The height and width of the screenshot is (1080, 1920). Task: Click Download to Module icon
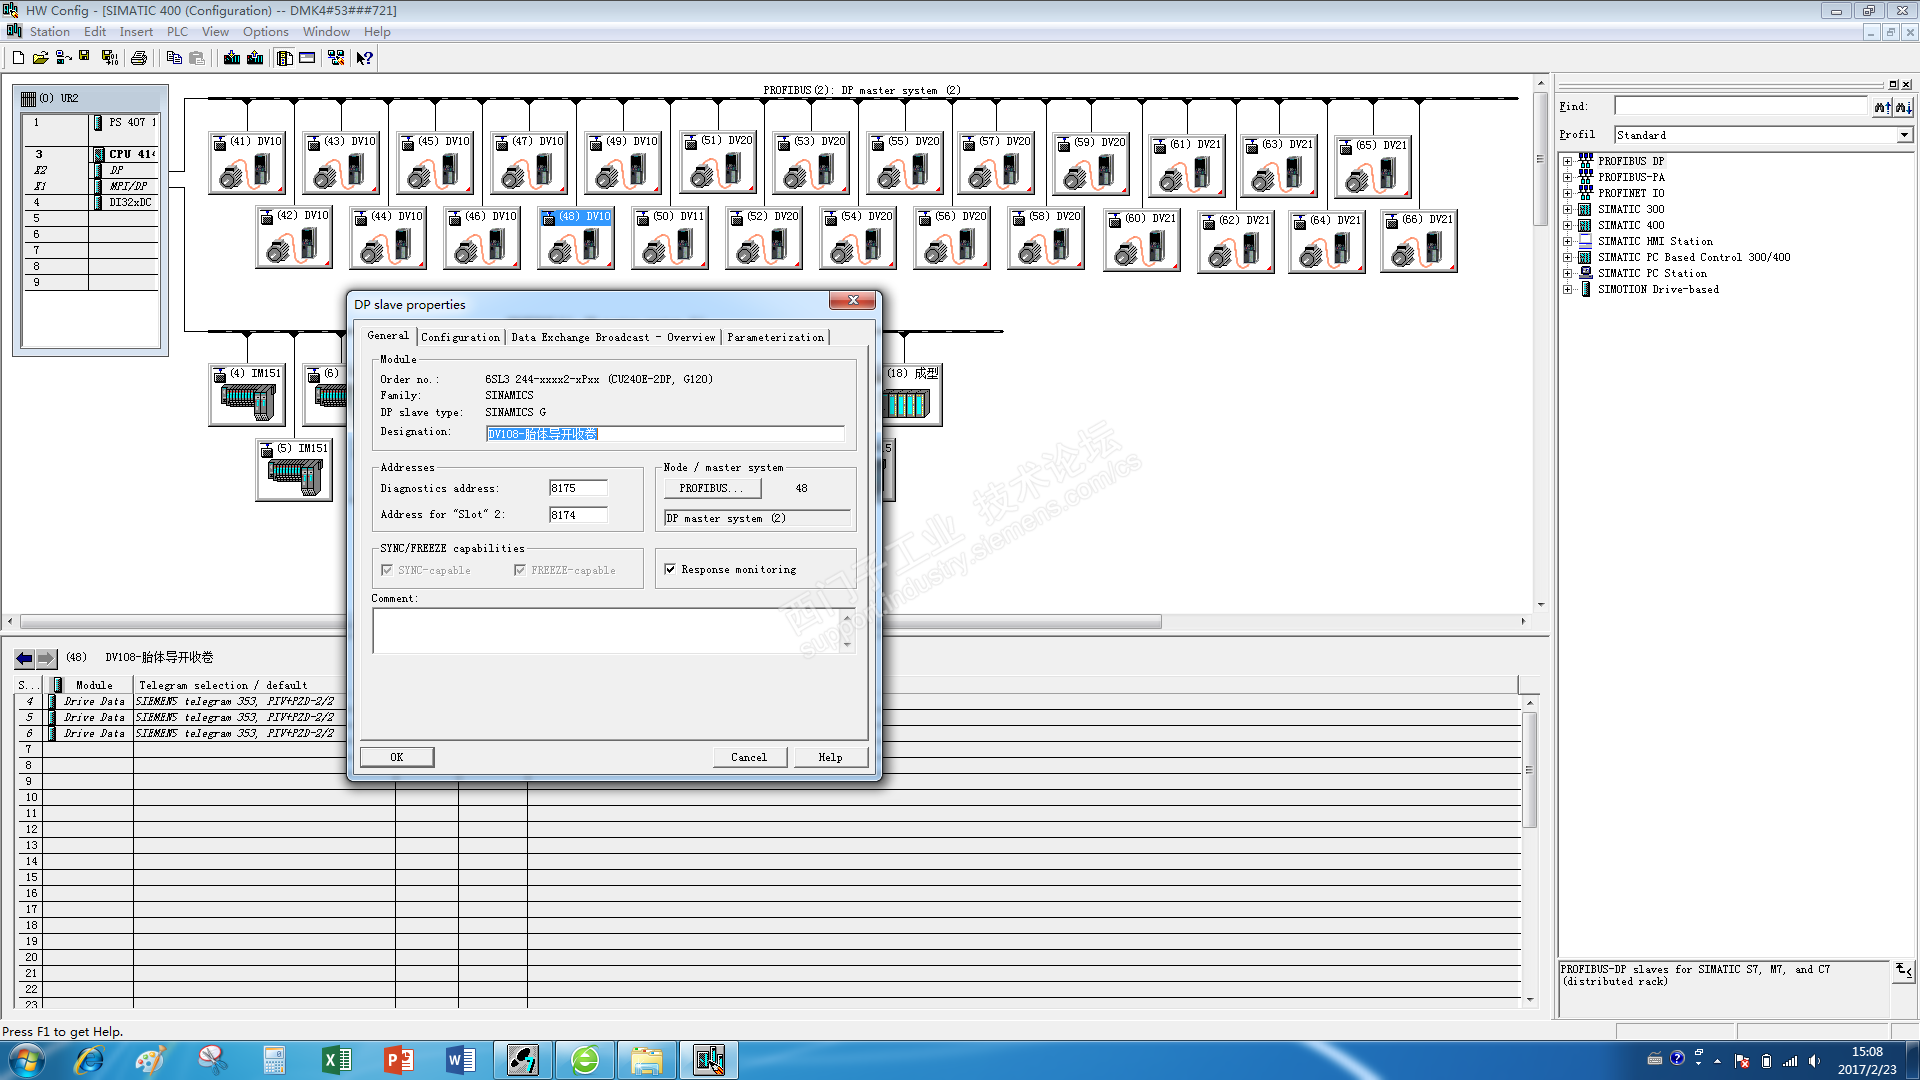click(x=232, y=58)
